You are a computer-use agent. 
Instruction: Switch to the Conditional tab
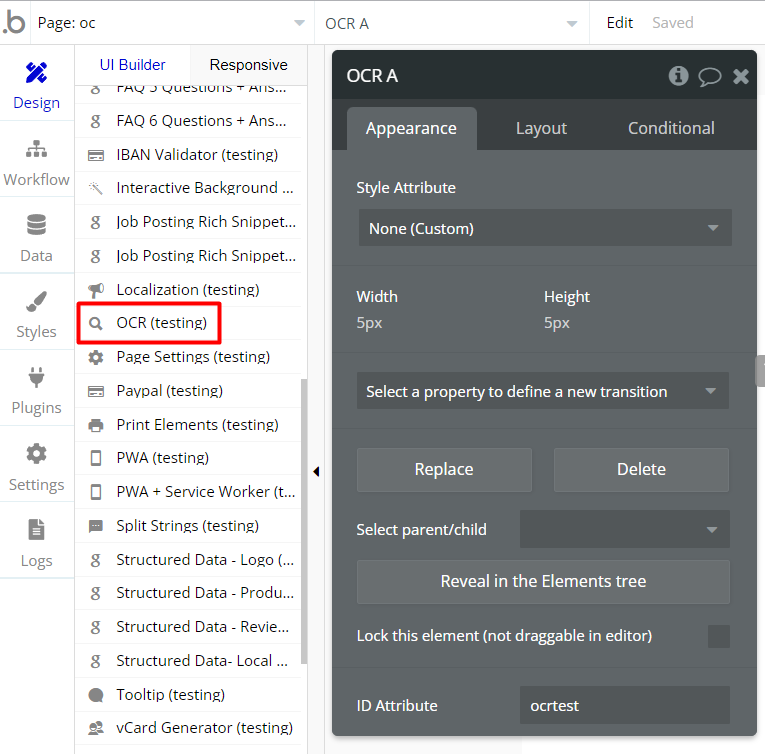point(671,128)
